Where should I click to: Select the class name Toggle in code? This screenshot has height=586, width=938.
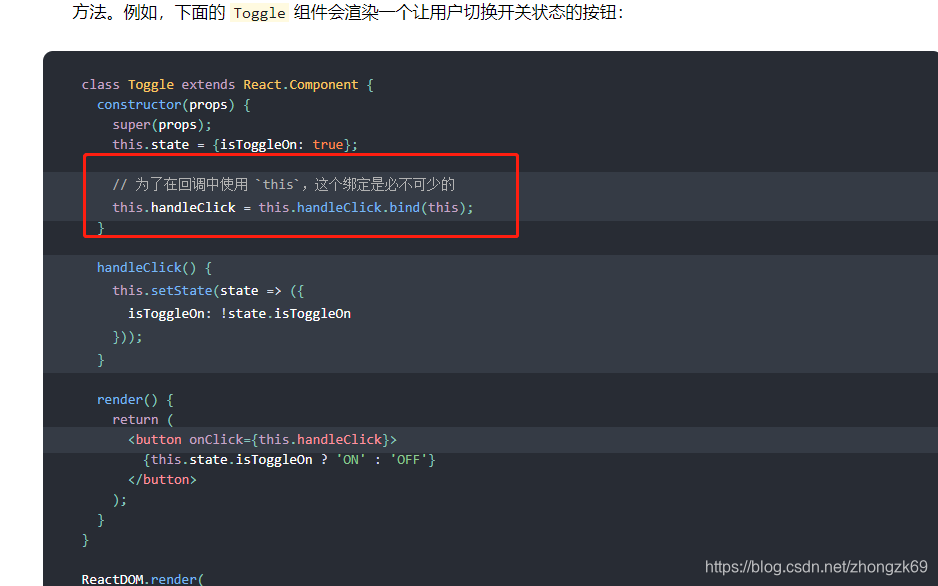tap(150, 84)
